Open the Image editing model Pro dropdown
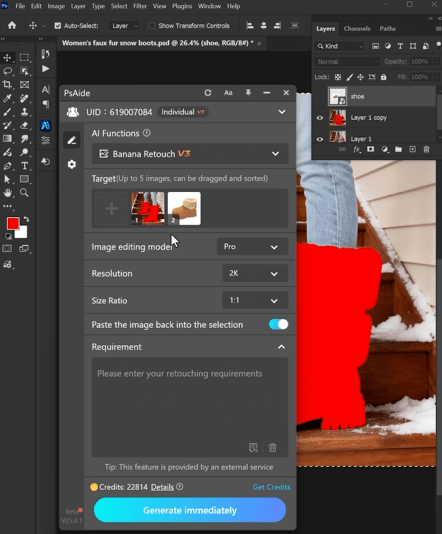The width and height of the screenshot is (442, 534). [252, 247]
